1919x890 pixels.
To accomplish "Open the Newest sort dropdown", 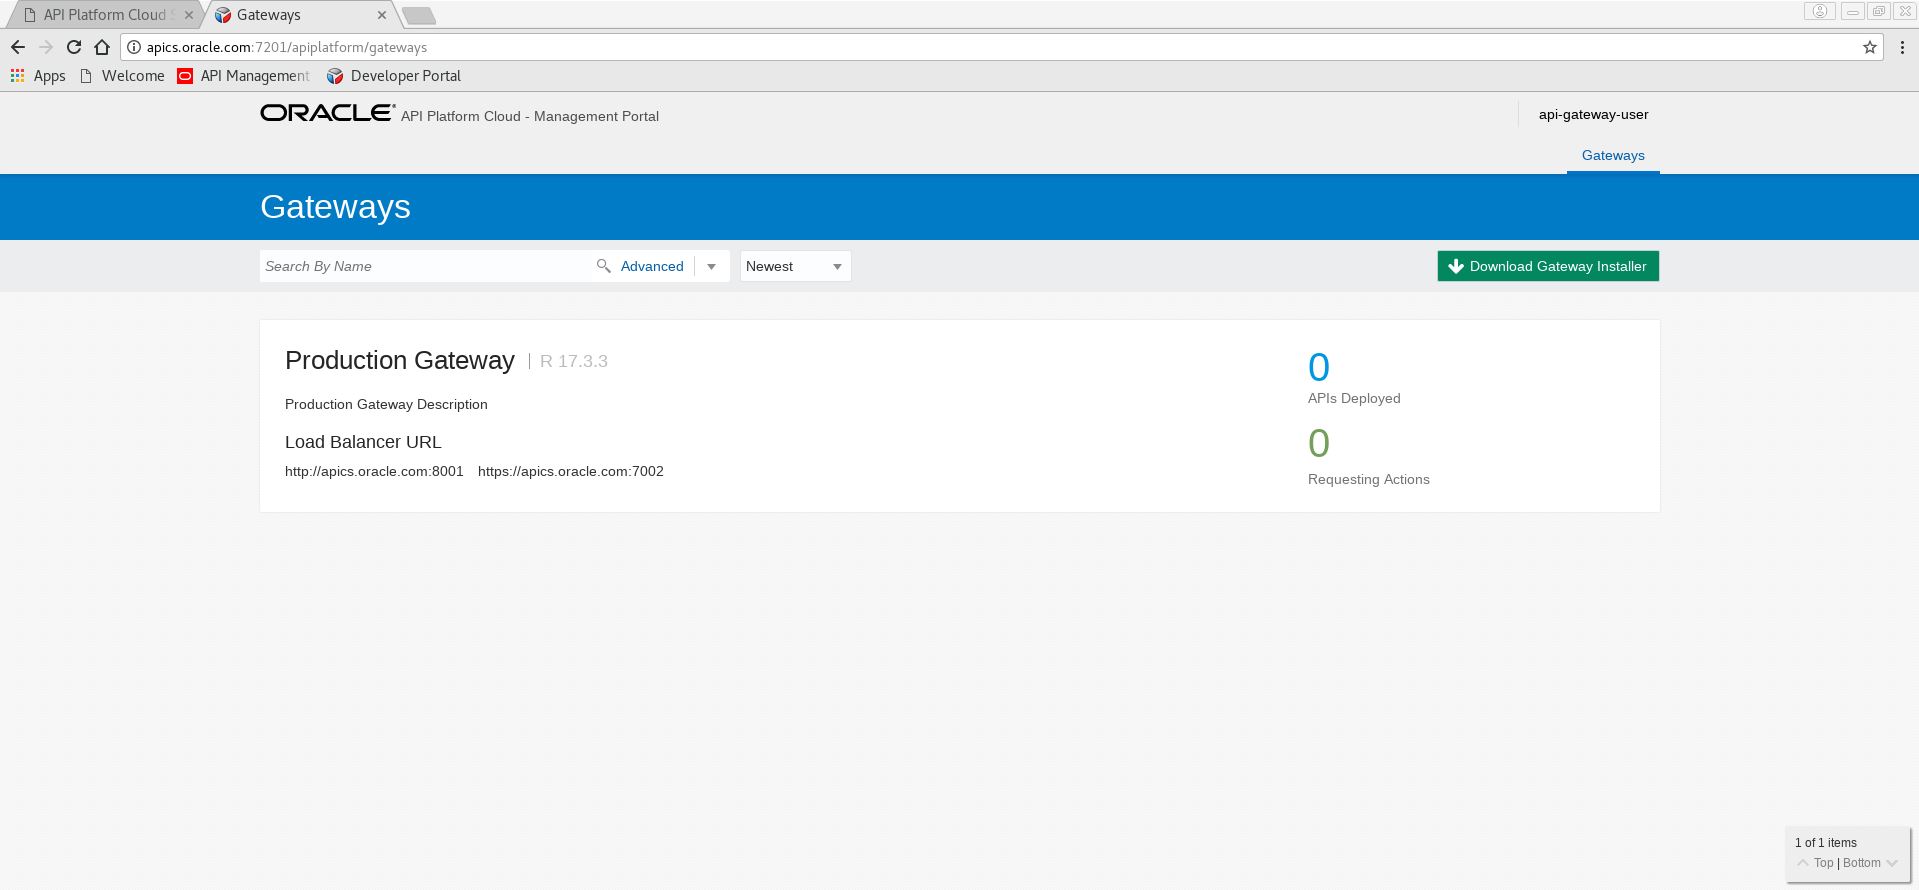I will [x=795, y=266].
